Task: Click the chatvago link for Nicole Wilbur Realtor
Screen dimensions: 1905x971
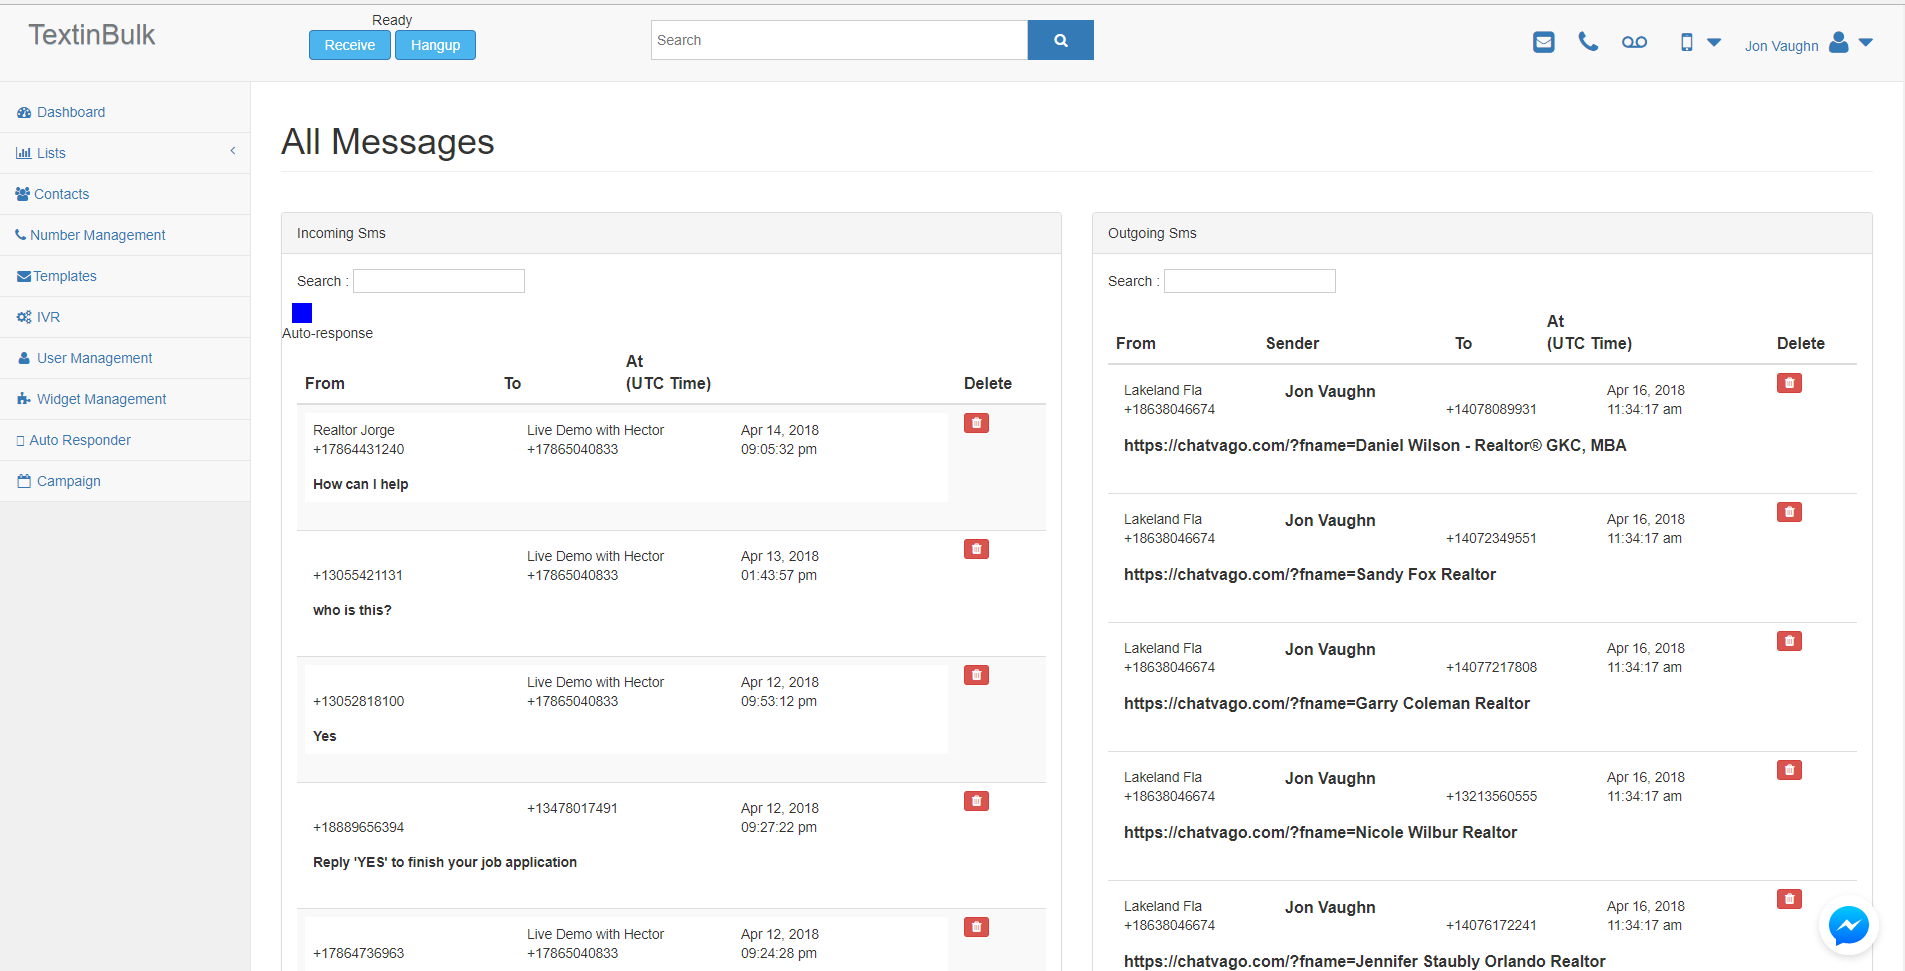Action: [x=1320, y=832]
